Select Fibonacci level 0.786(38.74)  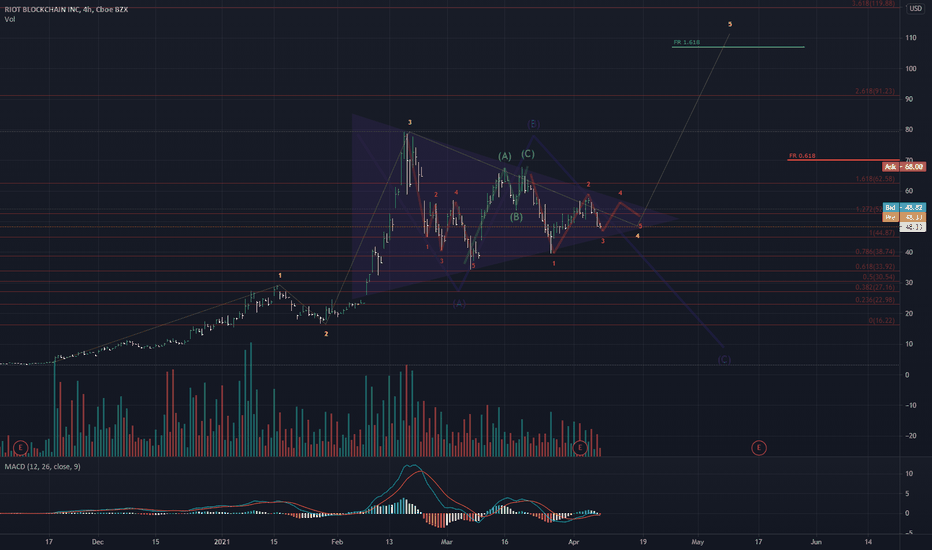point(875,252)
